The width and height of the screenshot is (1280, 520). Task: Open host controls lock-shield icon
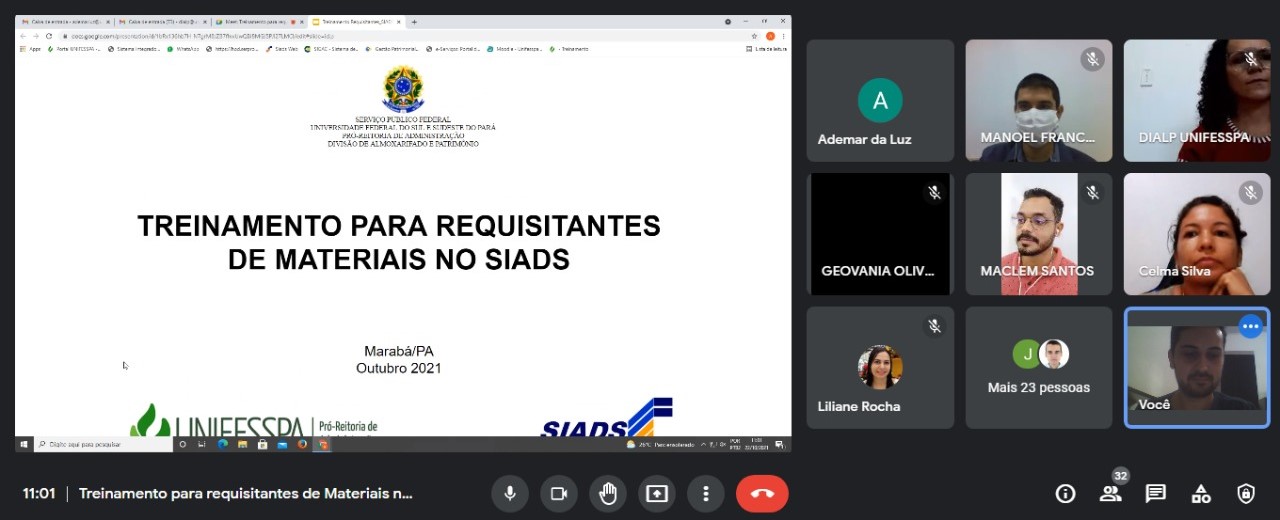tap(1246, 493)
